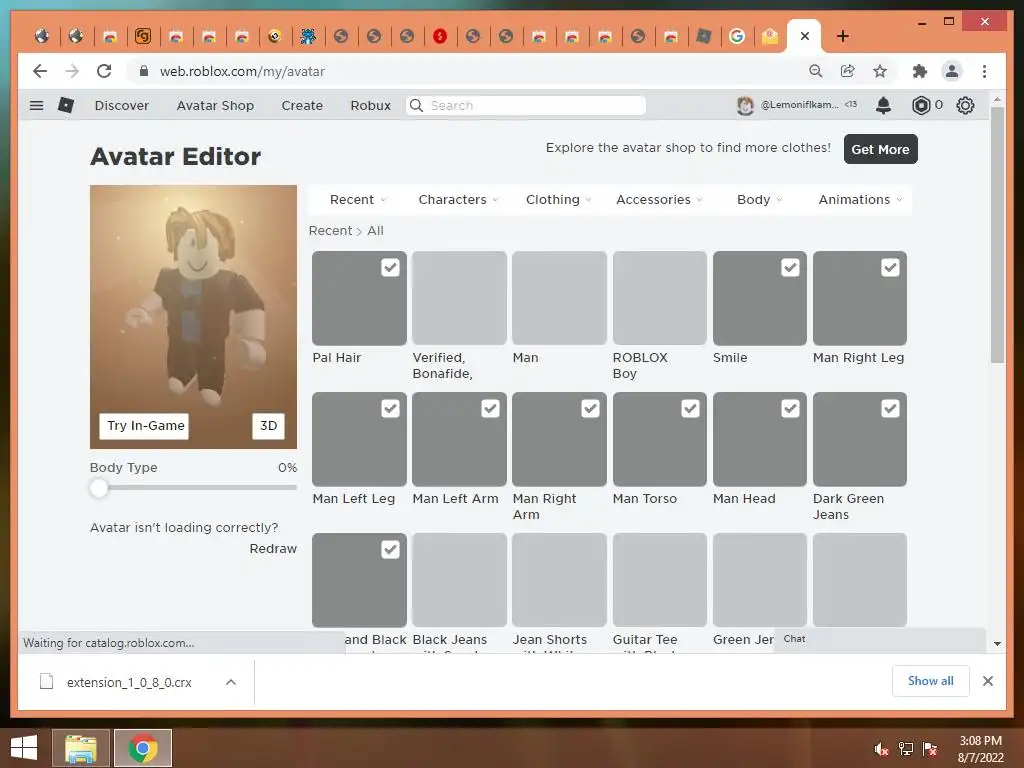Open the network tray icon
The image size is (1024, 768).
[x=906, y=749]
